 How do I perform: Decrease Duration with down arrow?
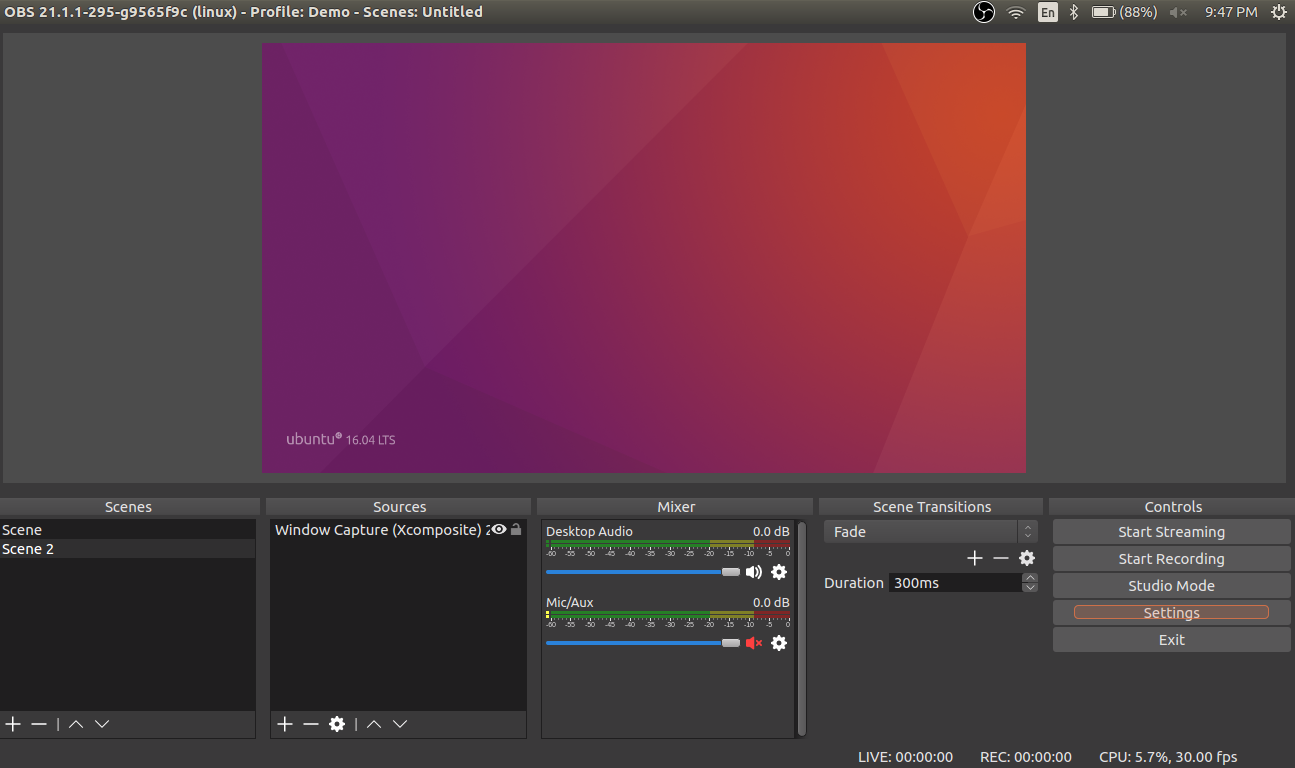(1030, 587)
